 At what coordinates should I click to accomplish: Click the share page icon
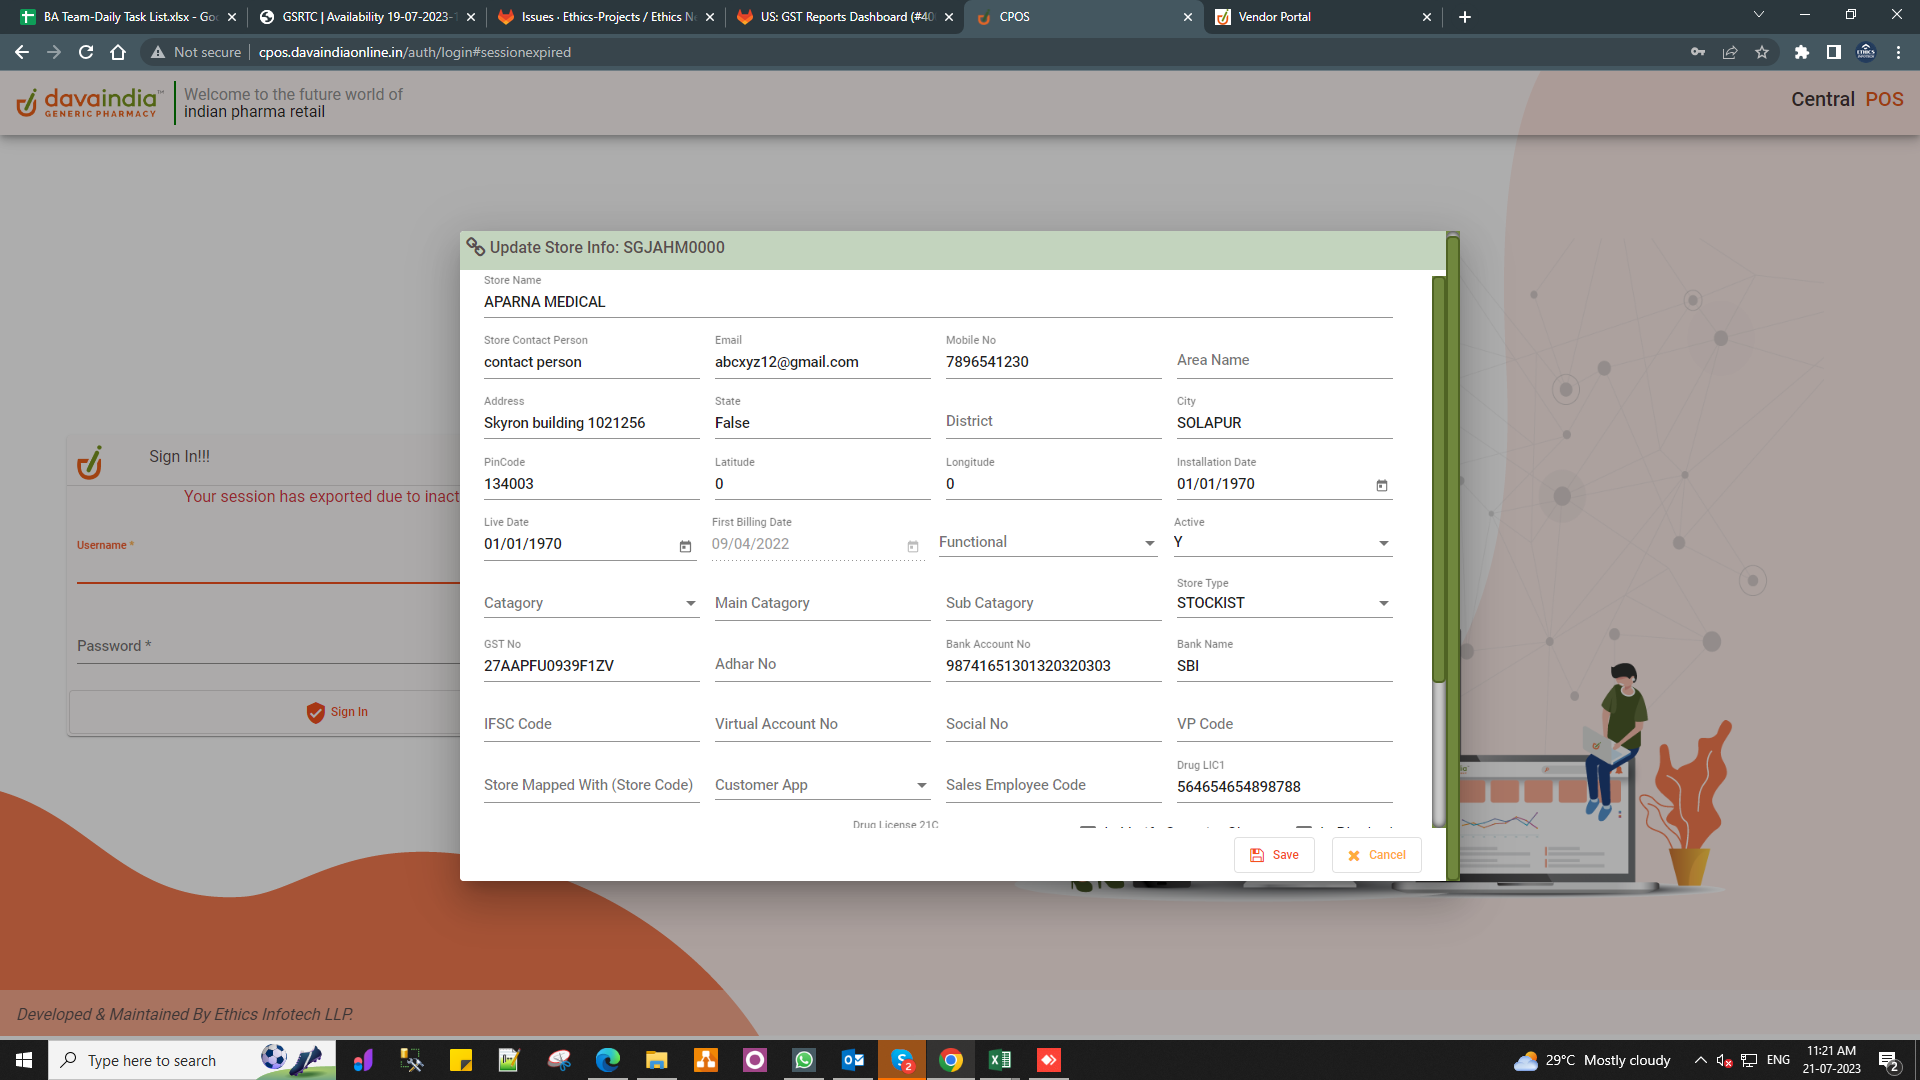pos(1730,52)
